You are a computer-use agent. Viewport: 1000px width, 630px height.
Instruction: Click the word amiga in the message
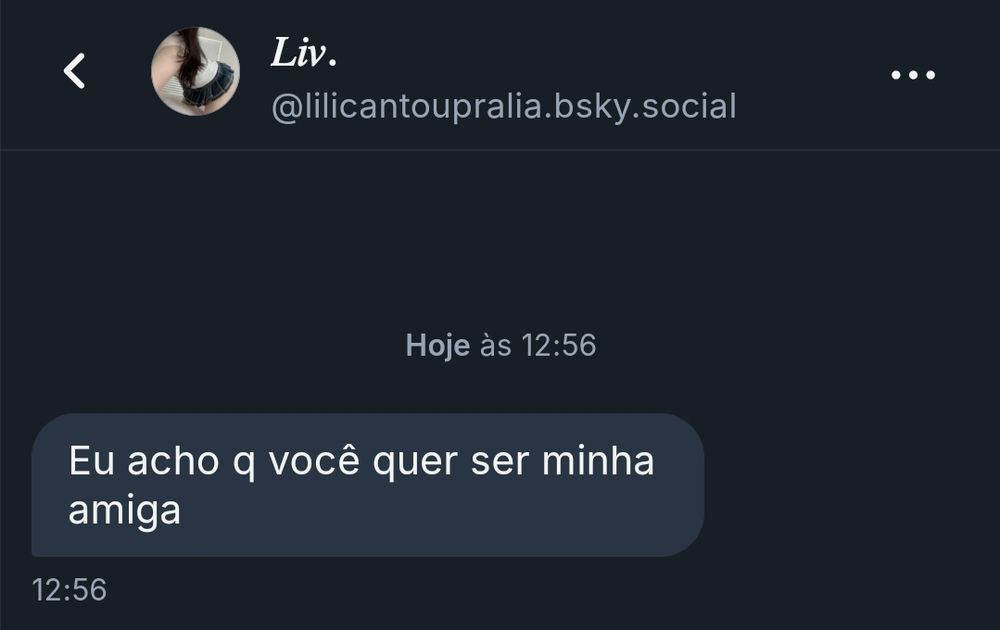pyautogui.click(x=124, y=511)
